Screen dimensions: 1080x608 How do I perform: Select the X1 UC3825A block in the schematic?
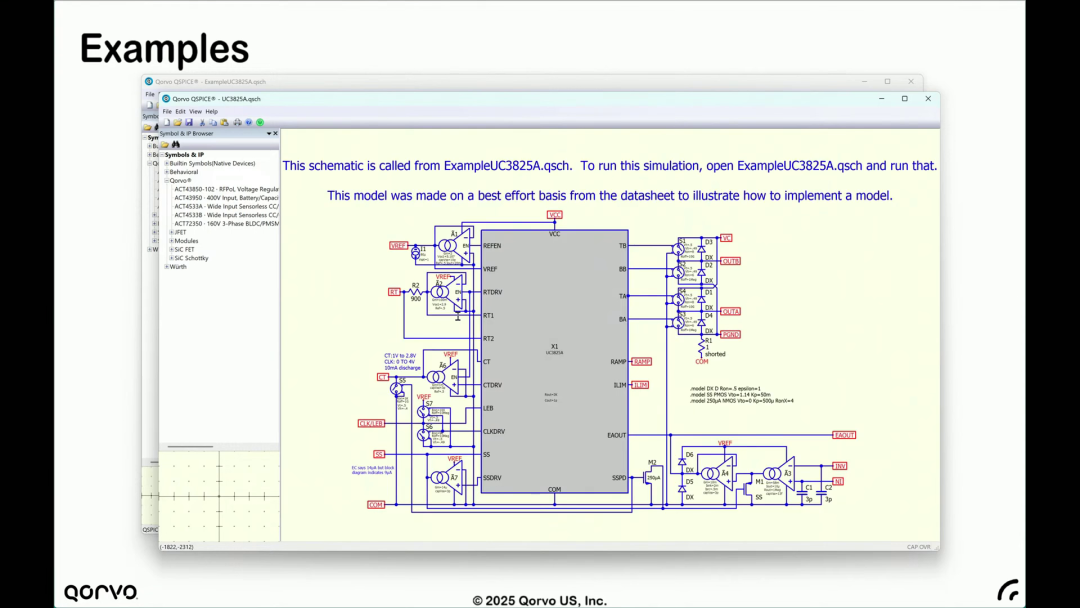(554, 361)
